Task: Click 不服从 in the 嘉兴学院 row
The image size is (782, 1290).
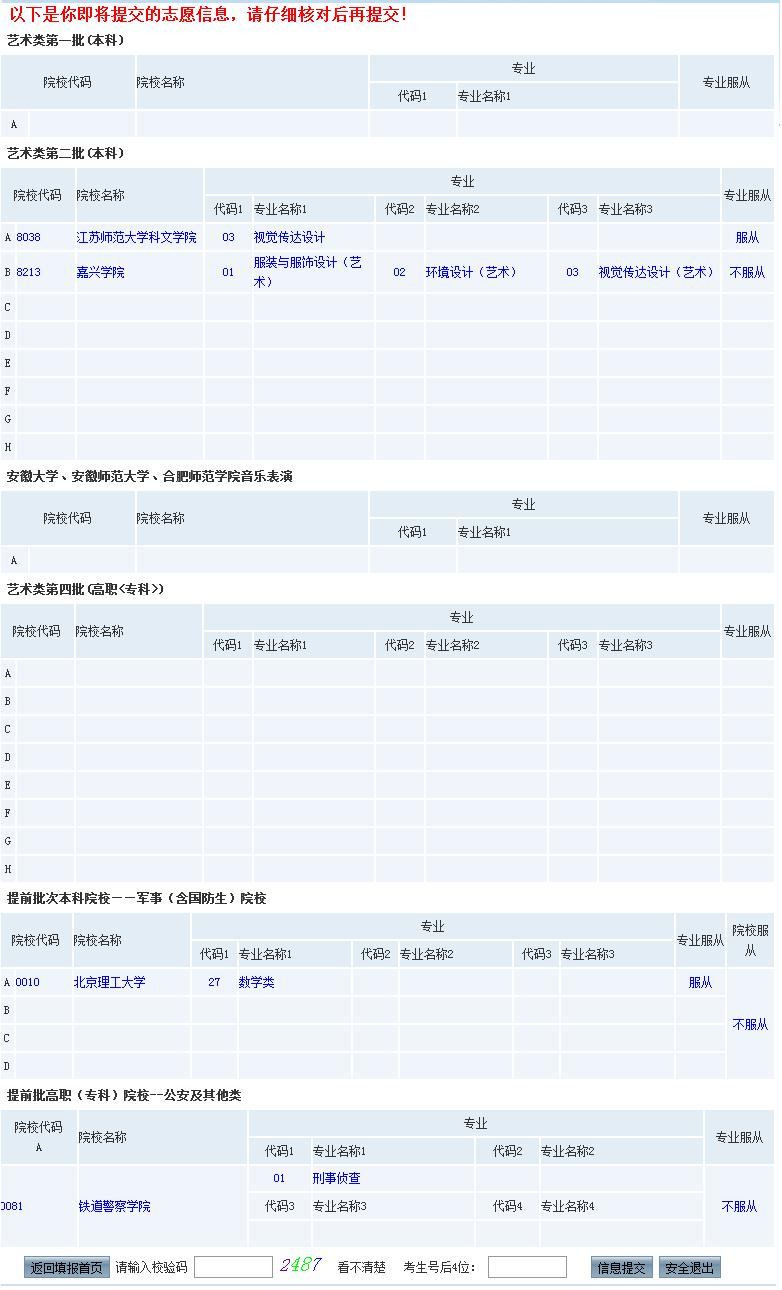Action: (x=747, y=273)
